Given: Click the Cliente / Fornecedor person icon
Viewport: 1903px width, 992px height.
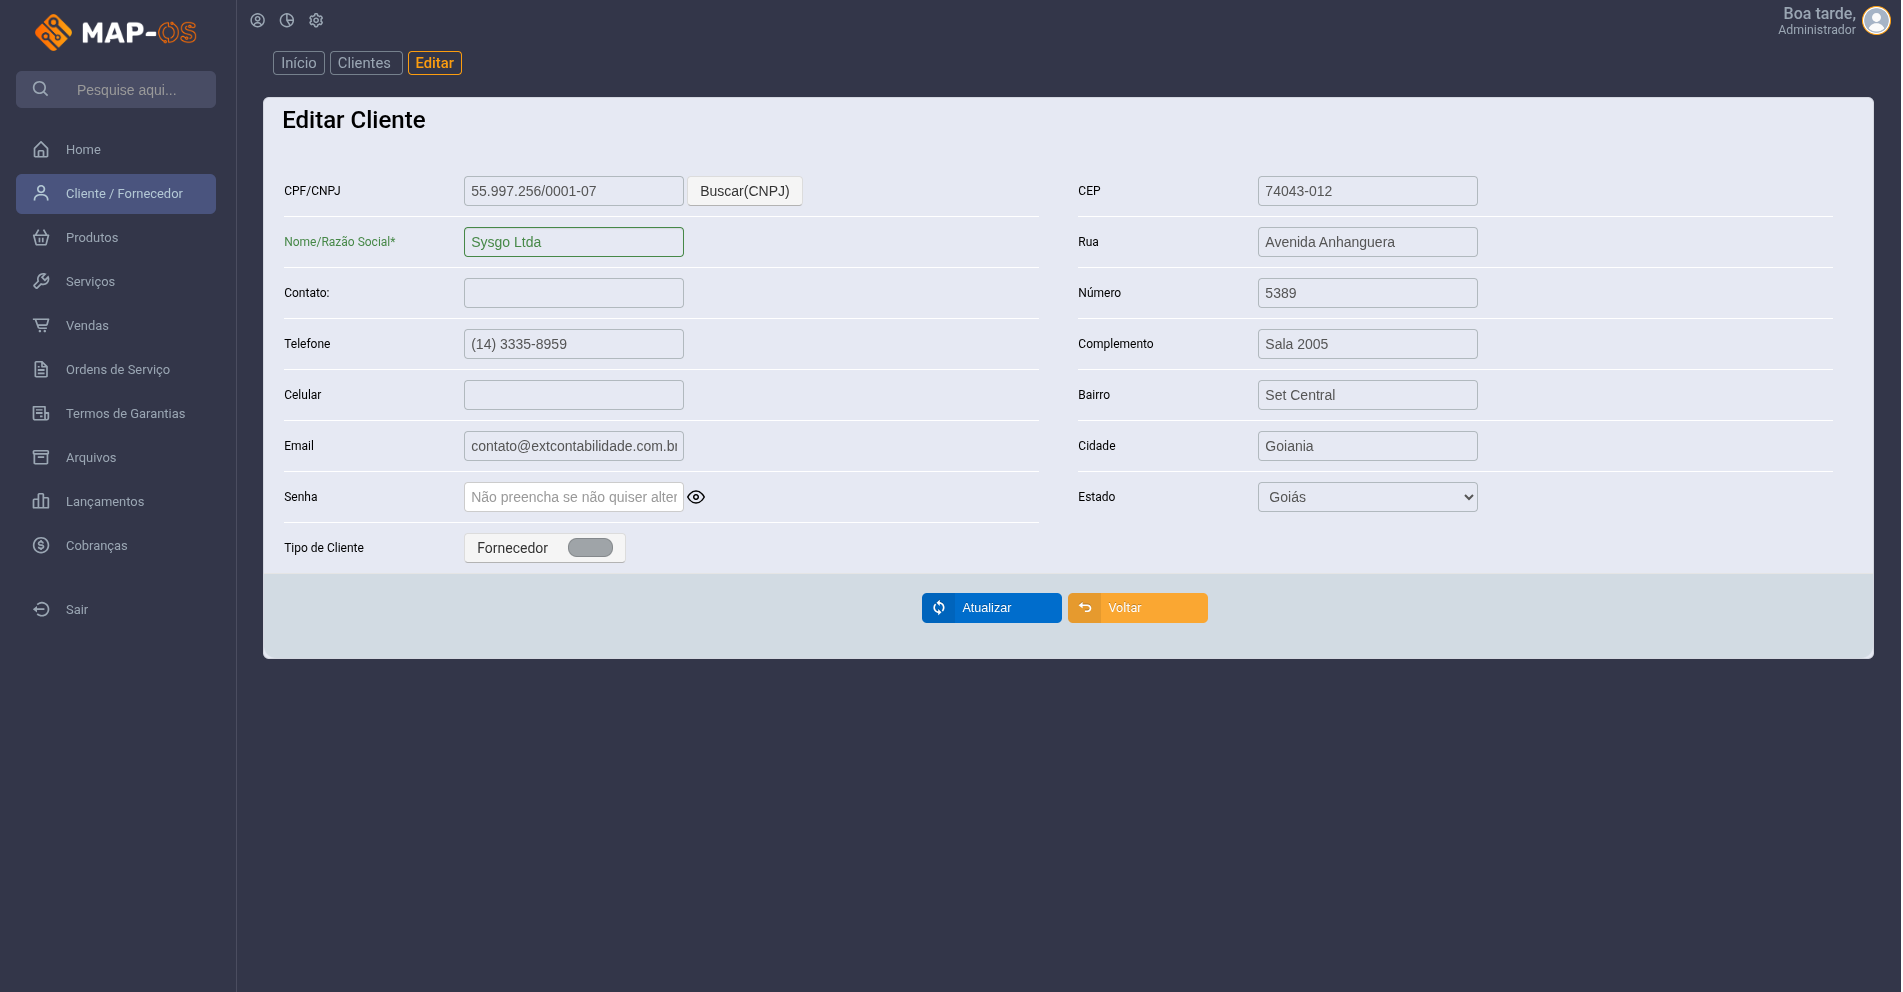Looking at the screenshot, I should point(41,194).
